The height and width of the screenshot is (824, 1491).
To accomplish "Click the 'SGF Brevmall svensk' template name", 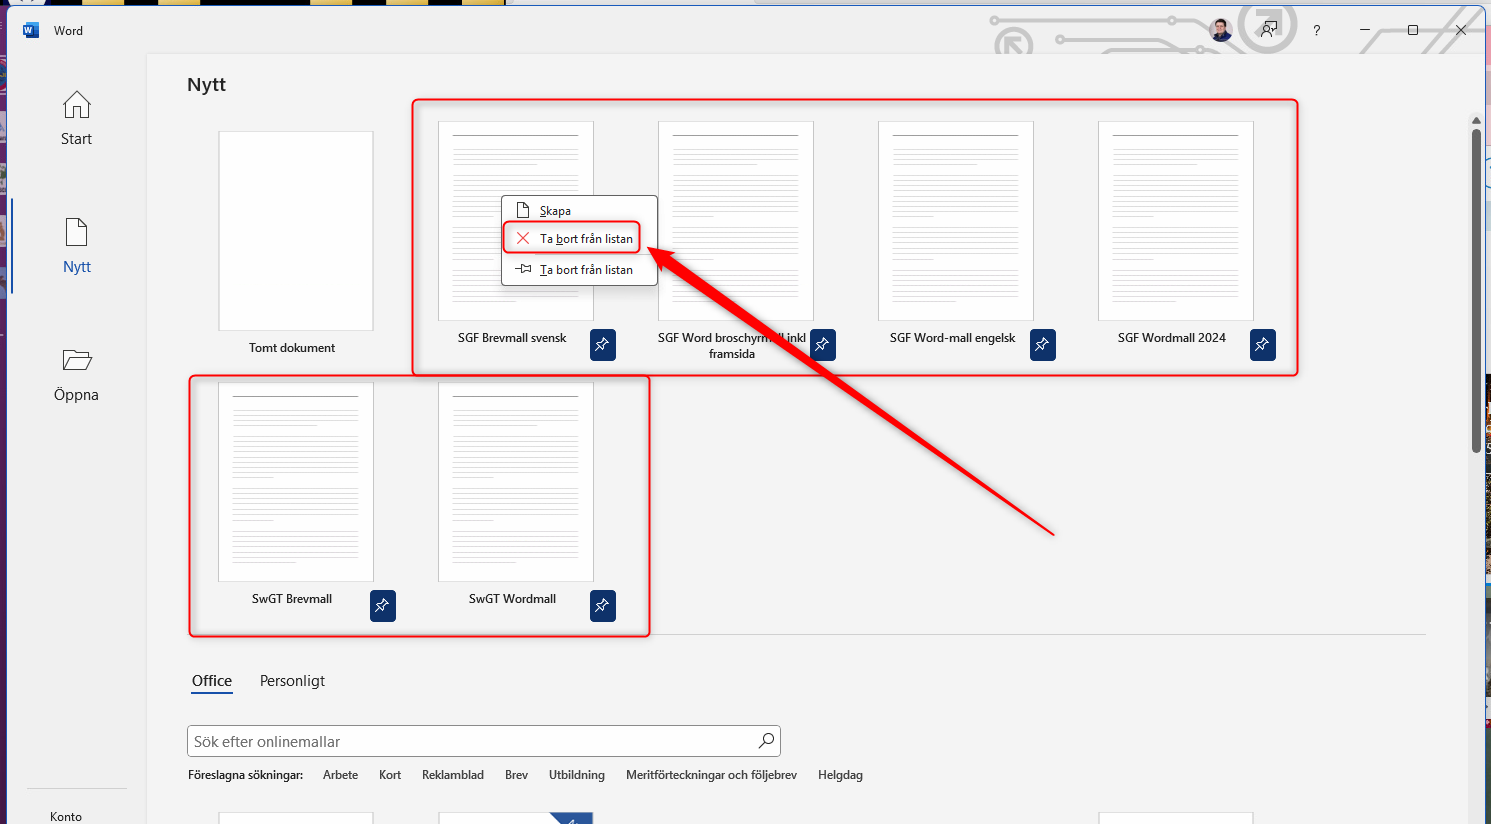I will (x=512, y=338).
